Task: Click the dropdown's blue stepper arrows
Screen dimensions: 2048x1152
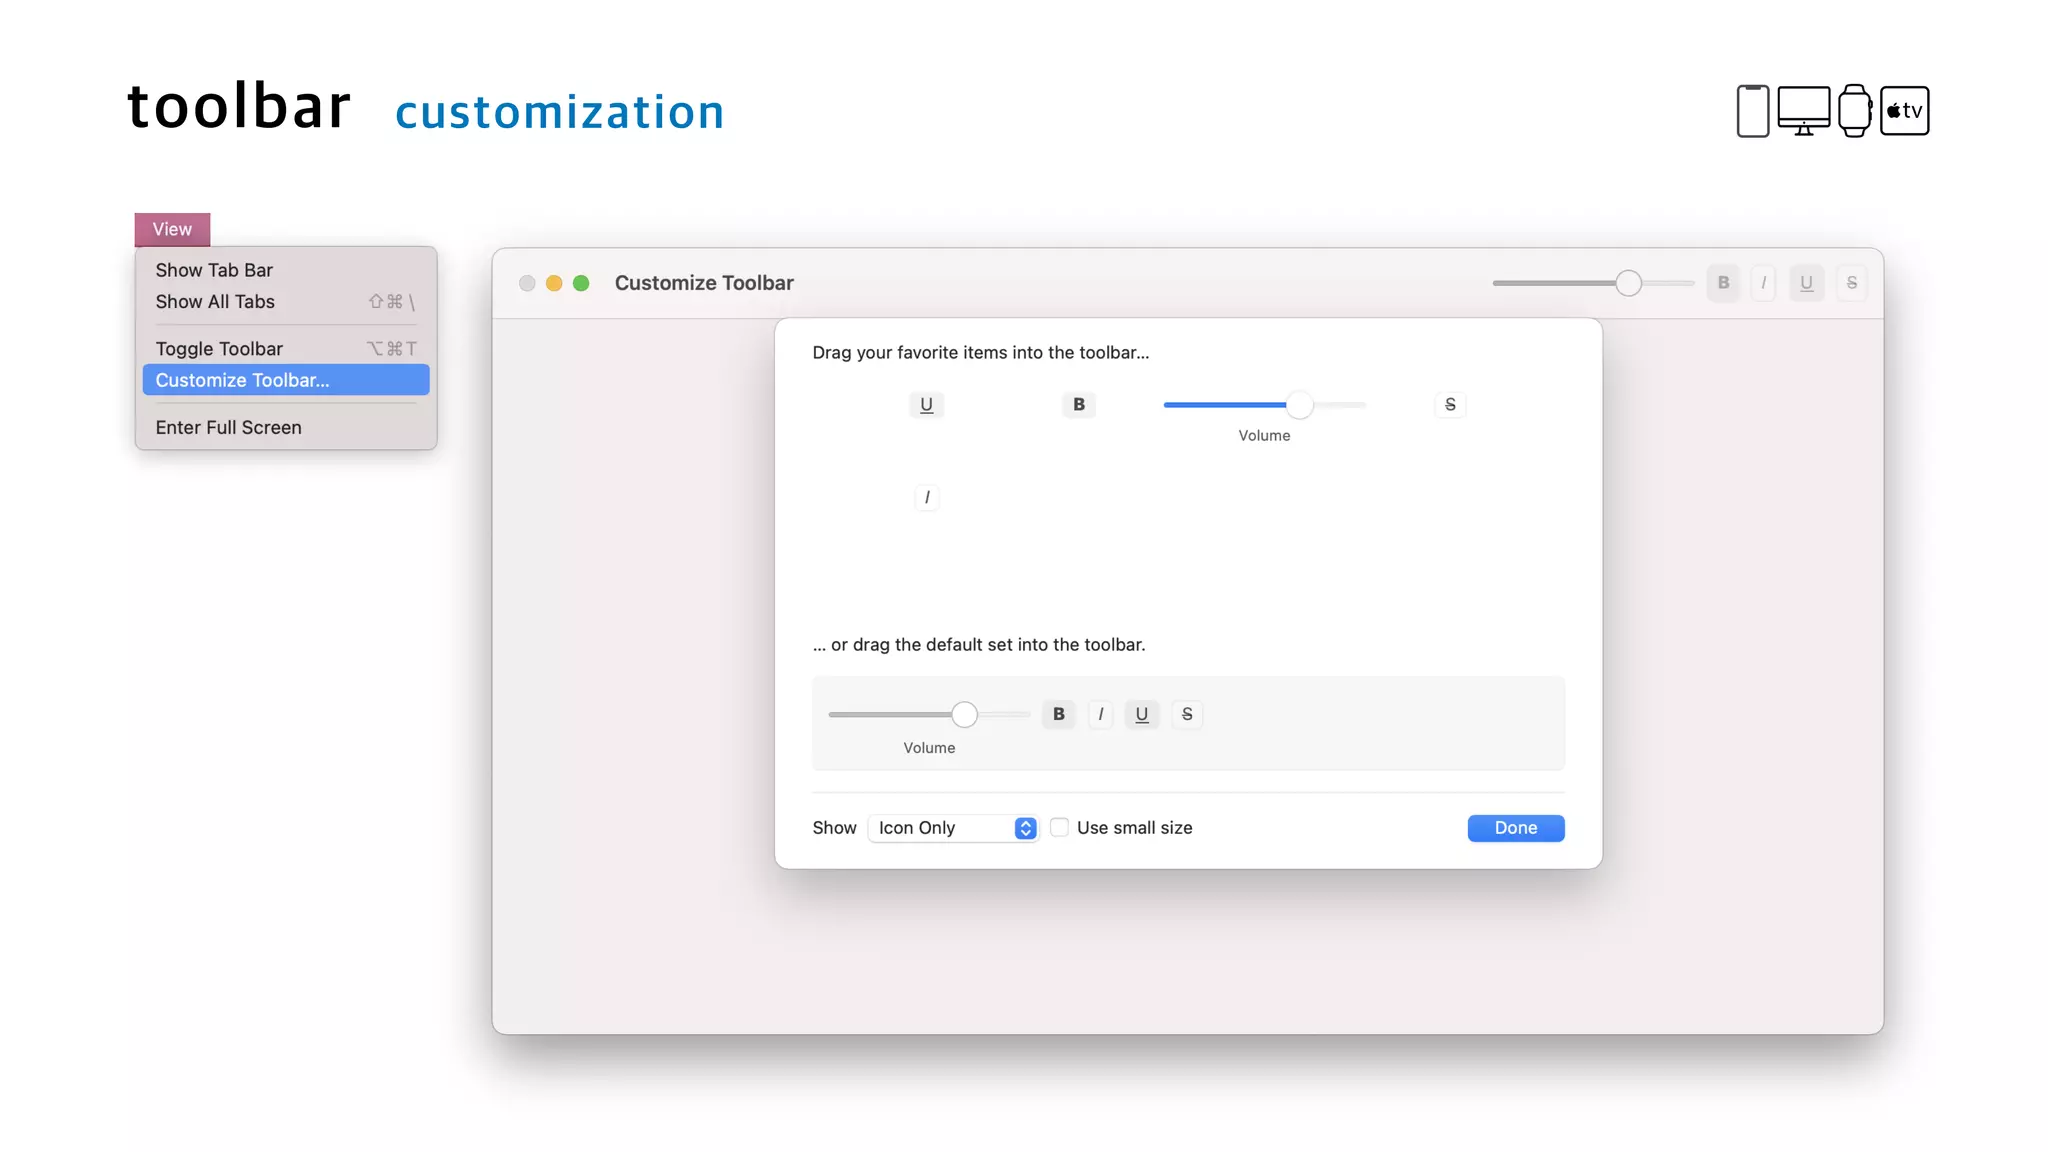Action: click(x=1025, y=828)
